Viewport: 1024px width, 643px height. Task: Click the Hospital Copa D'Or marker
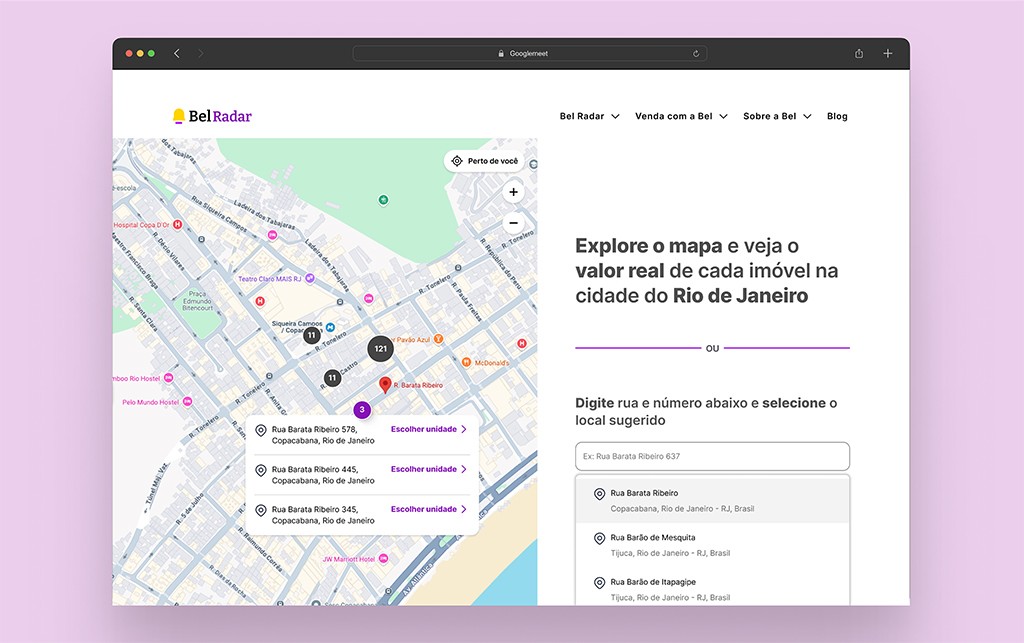point(177,225)
